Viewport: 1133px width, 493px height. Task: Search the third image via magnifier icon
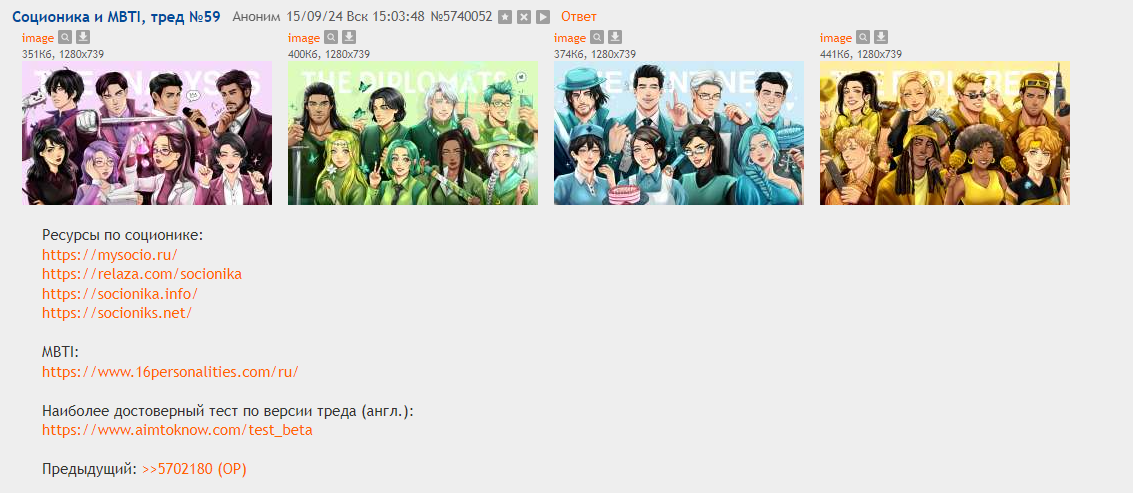[597, 38]
